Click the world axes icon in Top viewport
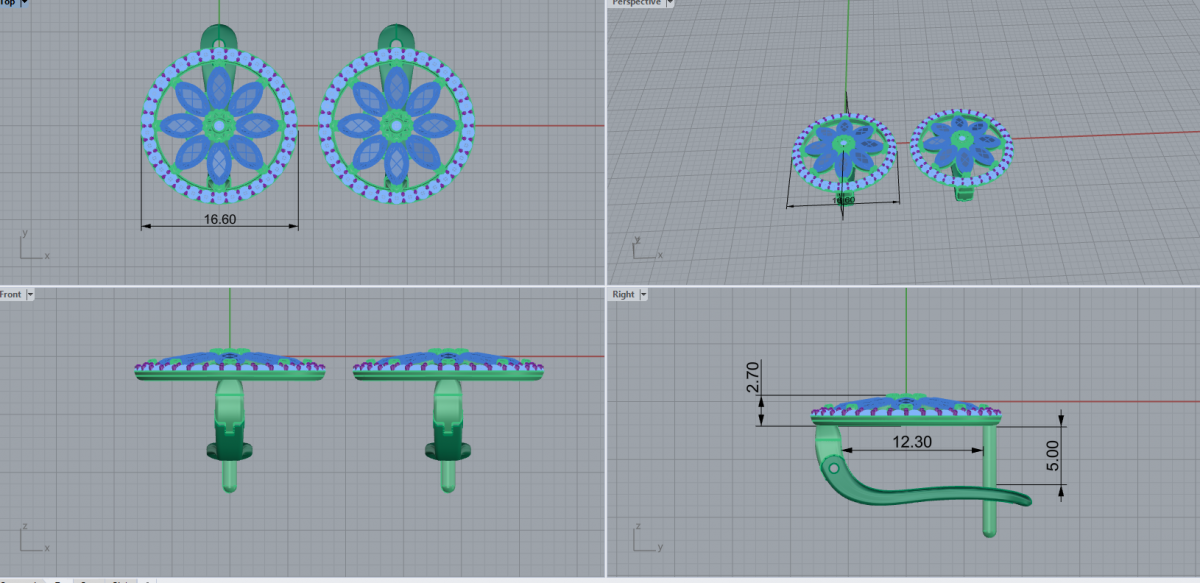This screenshot has width=1200, height=583. click(x=32, y=247)
